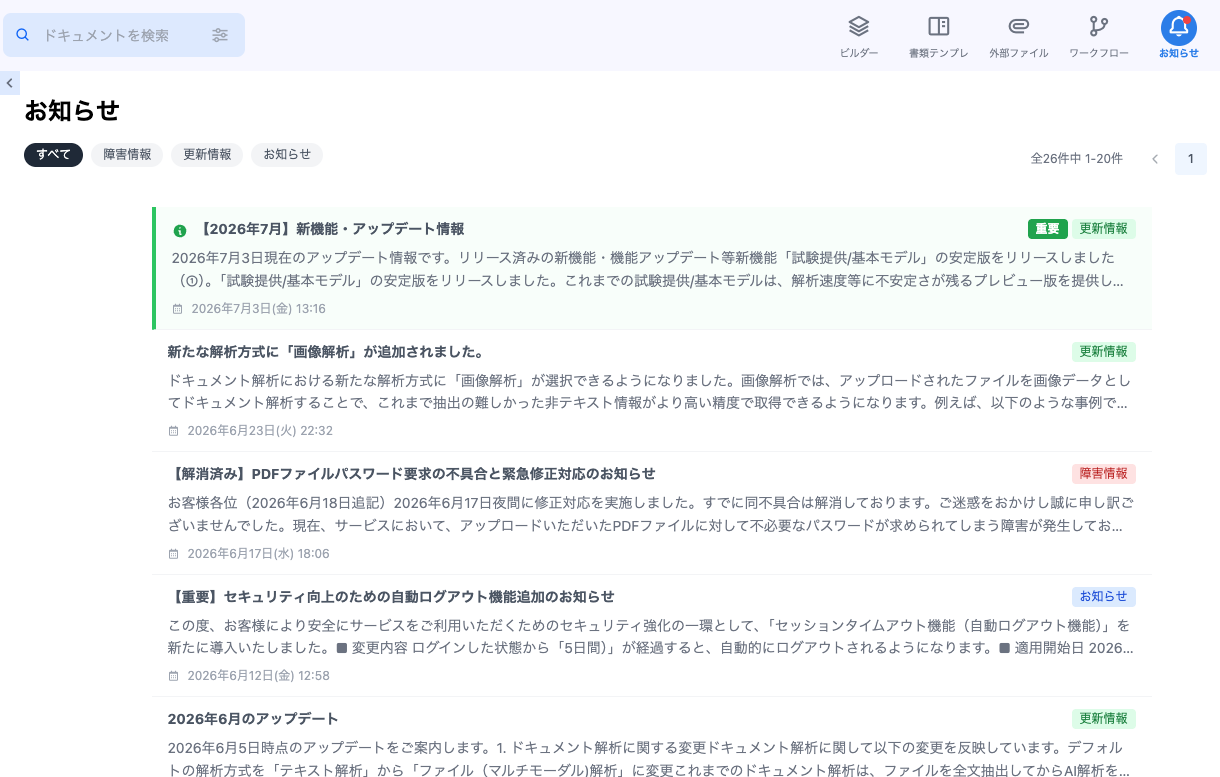1220x777 pixels.
Task: Click summary text of 自動ログアウト notice
Action: 651,637
